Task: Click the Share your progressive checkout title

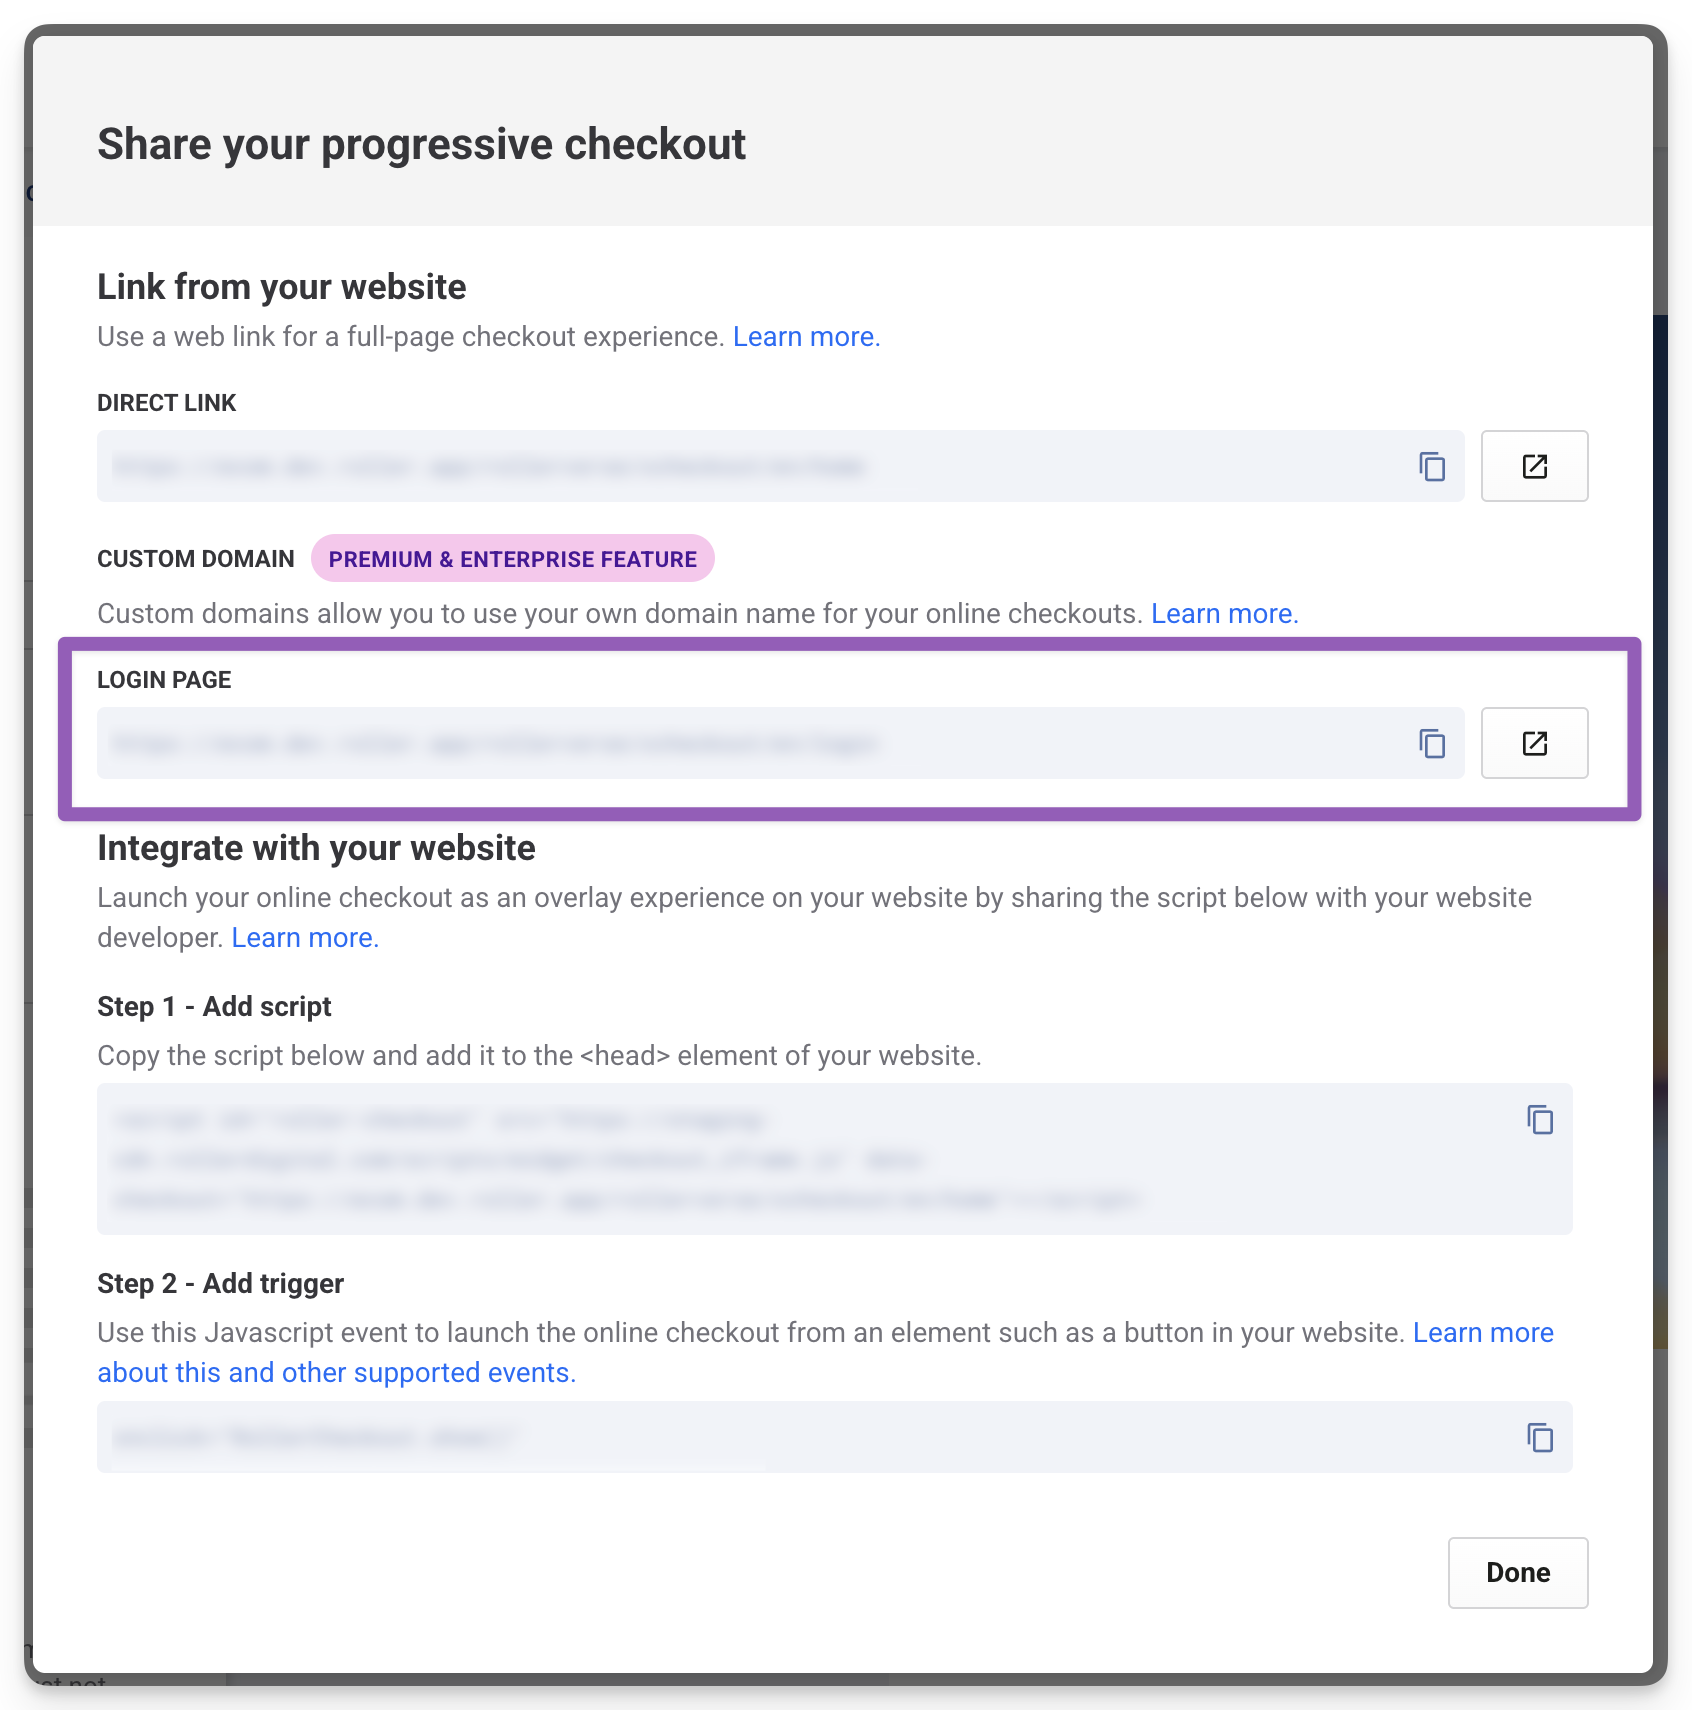Action: point(421,145)
